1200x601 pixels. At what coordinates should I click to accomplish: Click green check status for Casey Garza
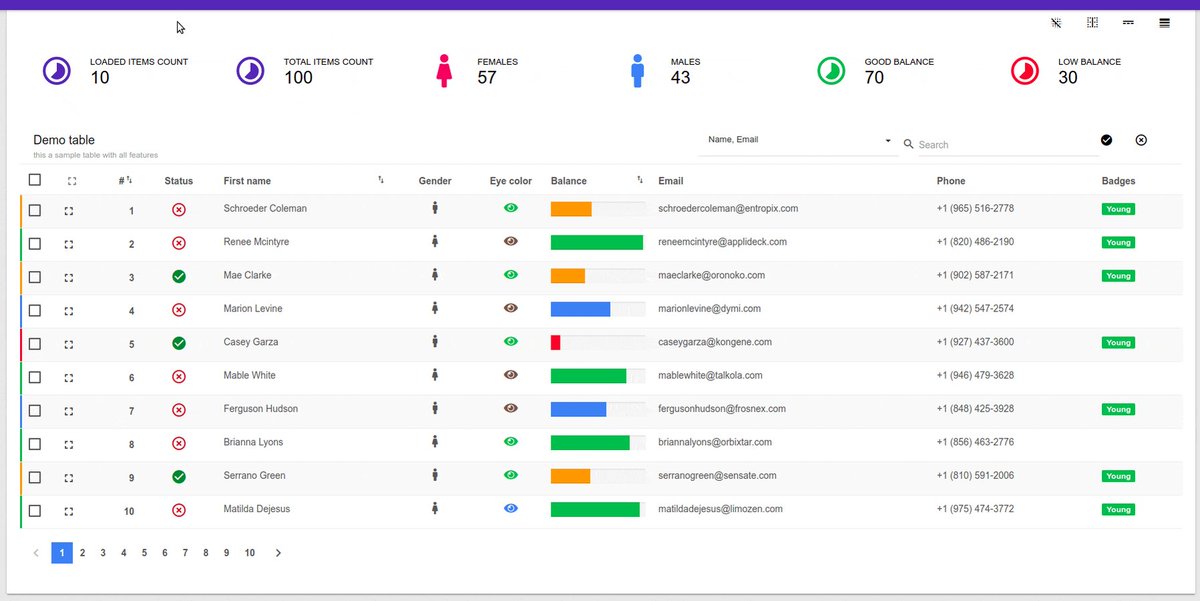coord(179,343)
